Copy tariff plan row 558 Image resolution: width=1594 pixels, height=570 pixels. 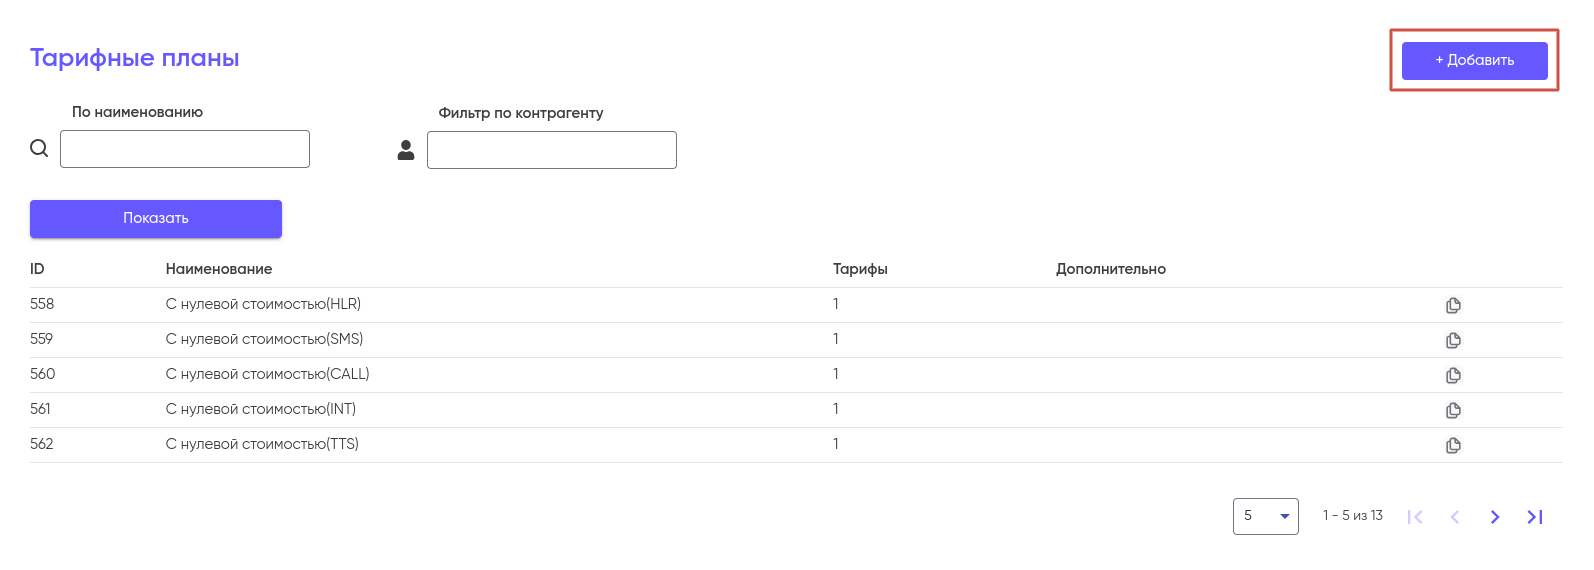1453,305
